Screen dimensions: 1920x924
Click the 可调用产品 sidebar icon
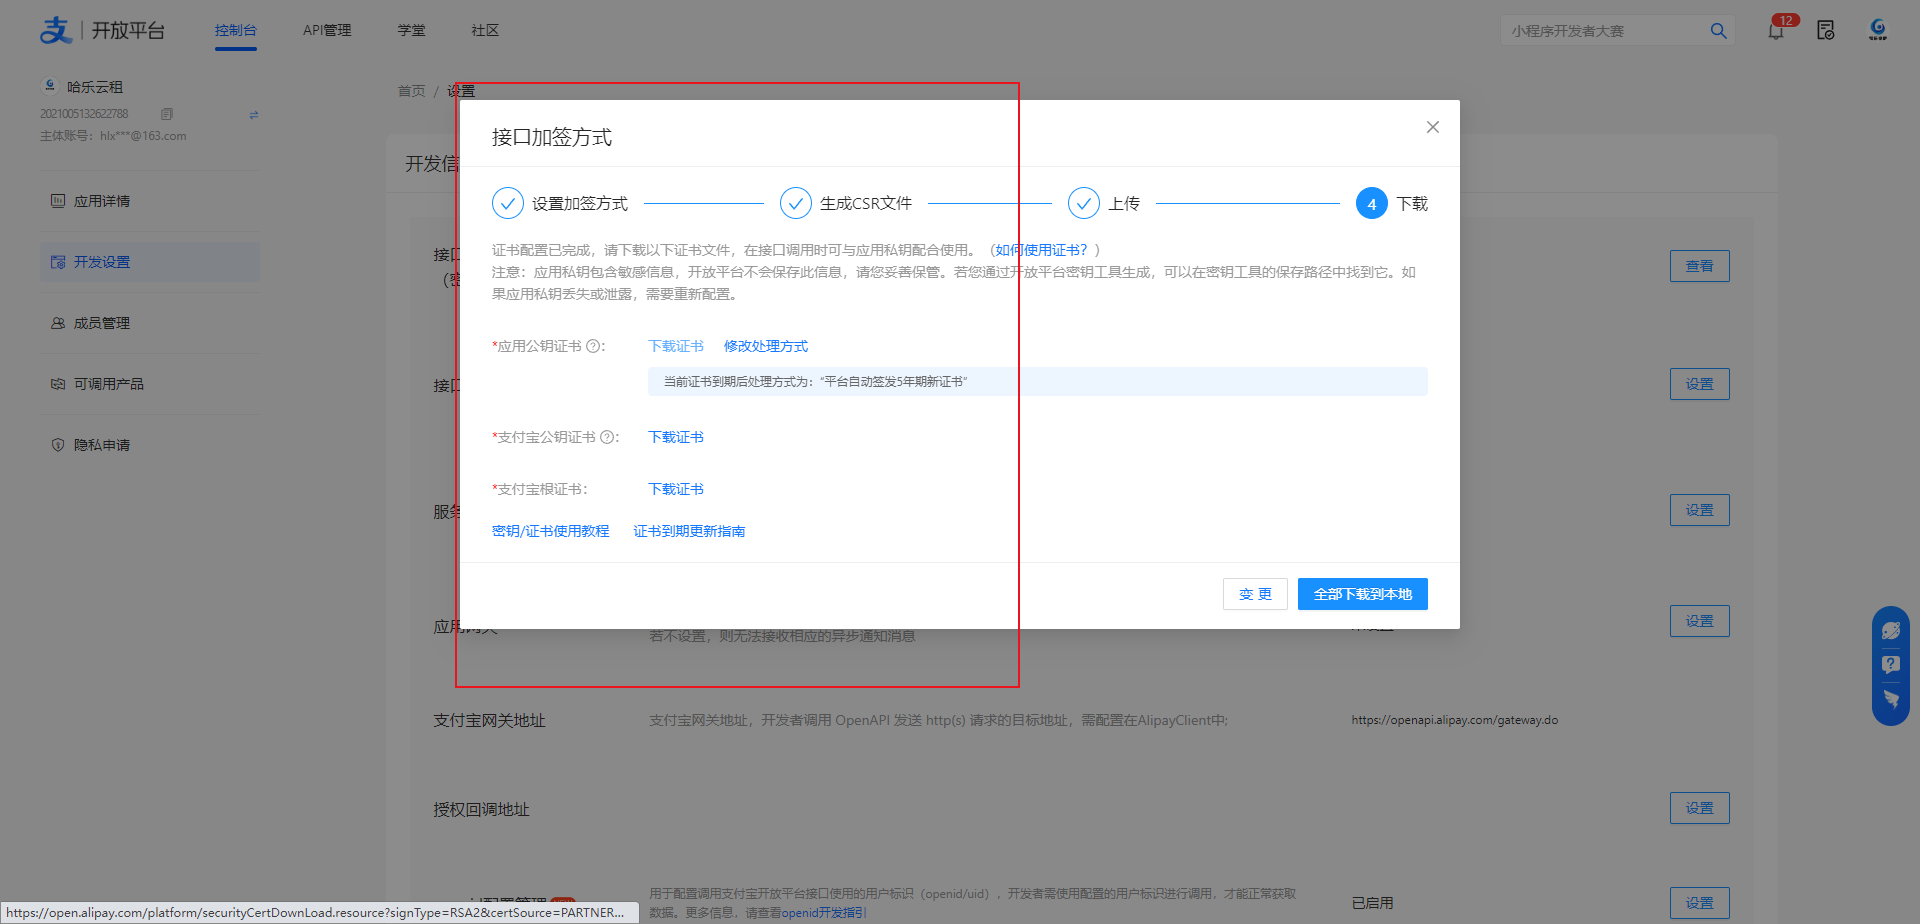coord(58,384)
